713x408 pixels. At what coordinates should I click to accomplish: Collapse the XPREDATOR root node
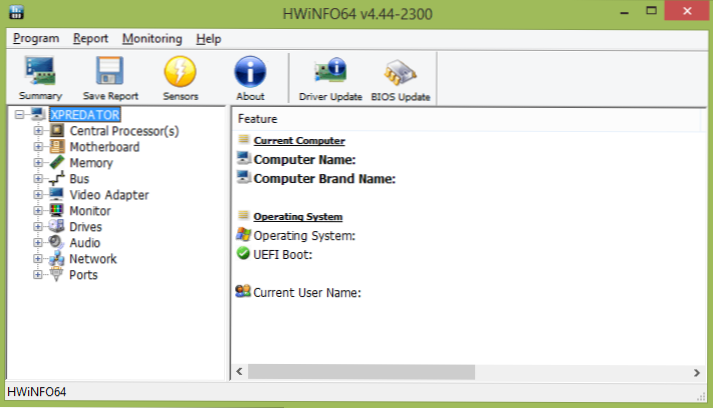pyautogui.click(x=19, y=114)
